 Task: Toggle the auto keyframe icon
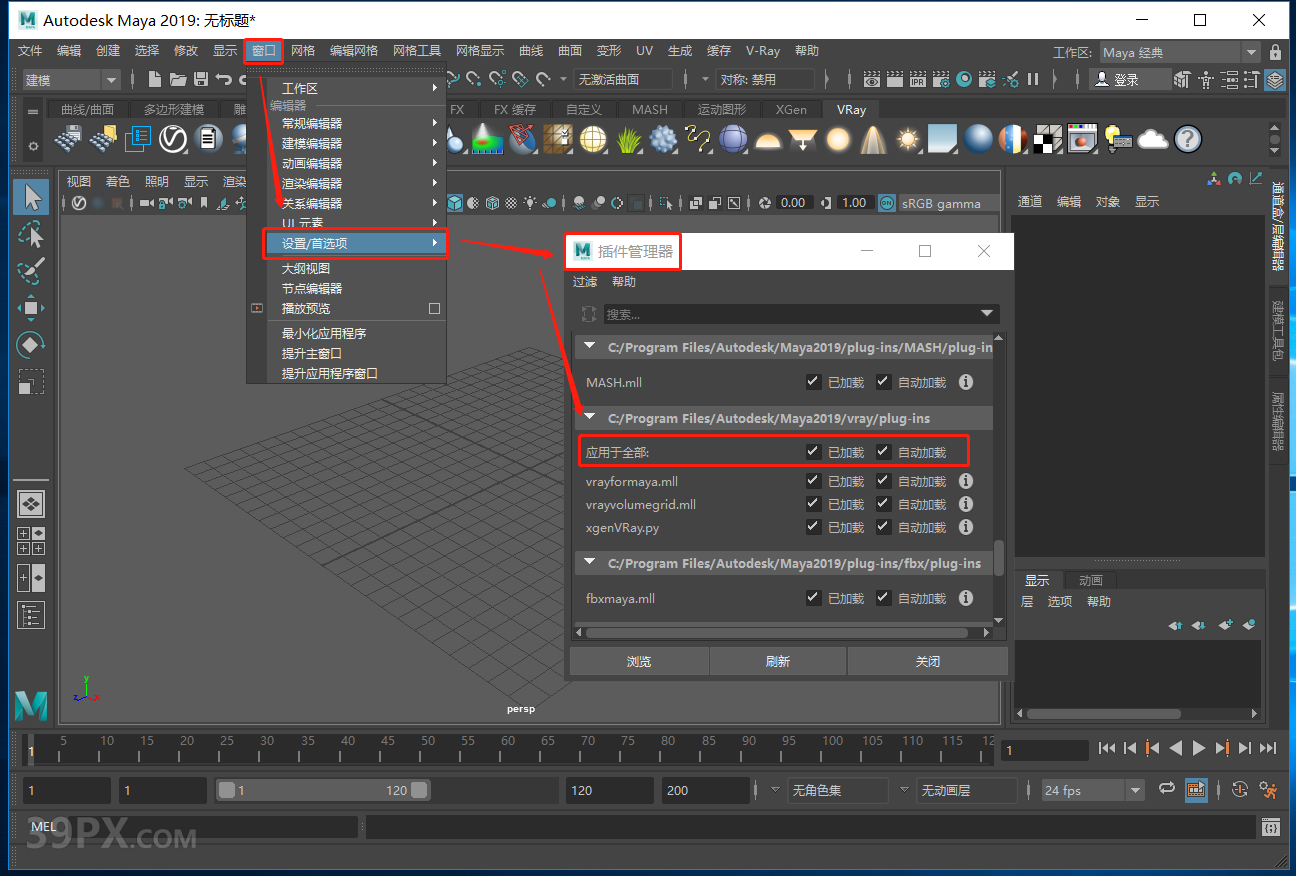point(1240,789)
